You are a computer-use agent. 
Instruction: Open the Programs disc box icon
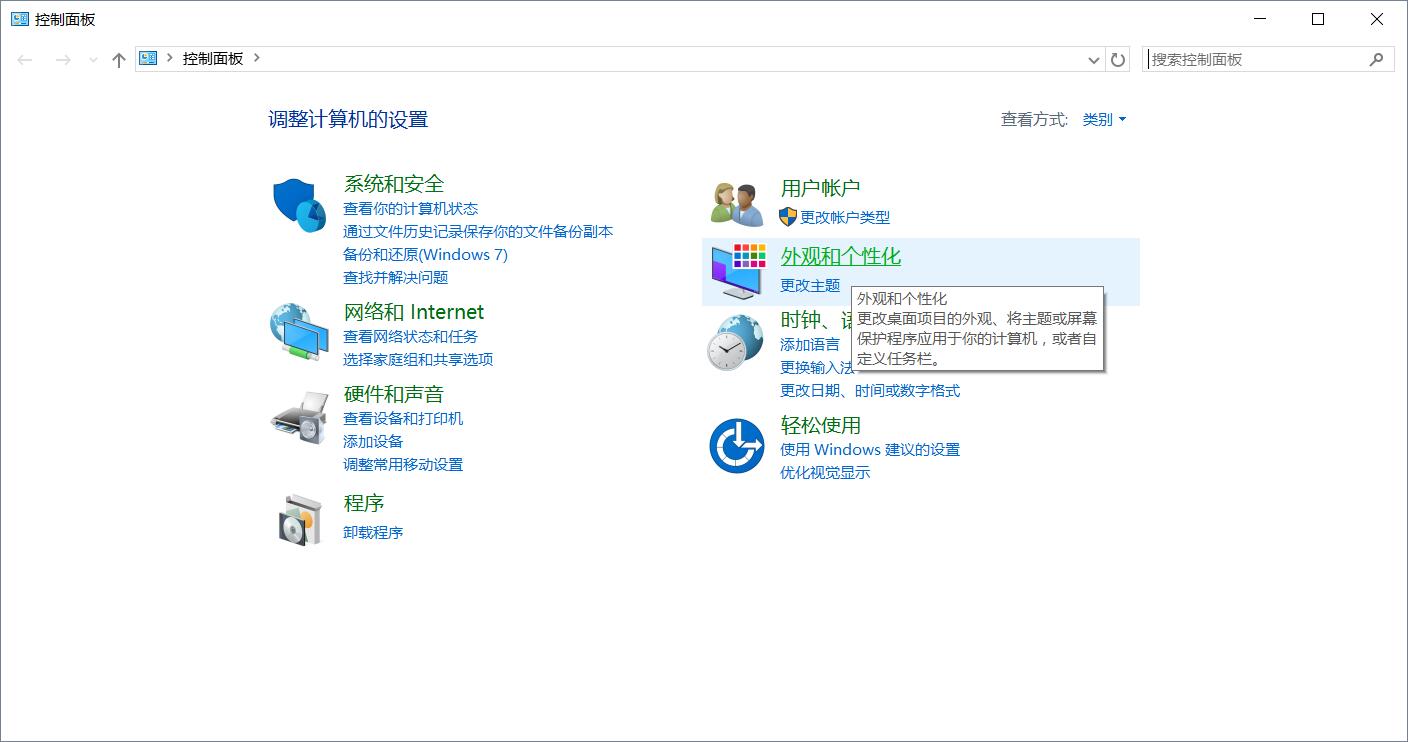(300, 519)
